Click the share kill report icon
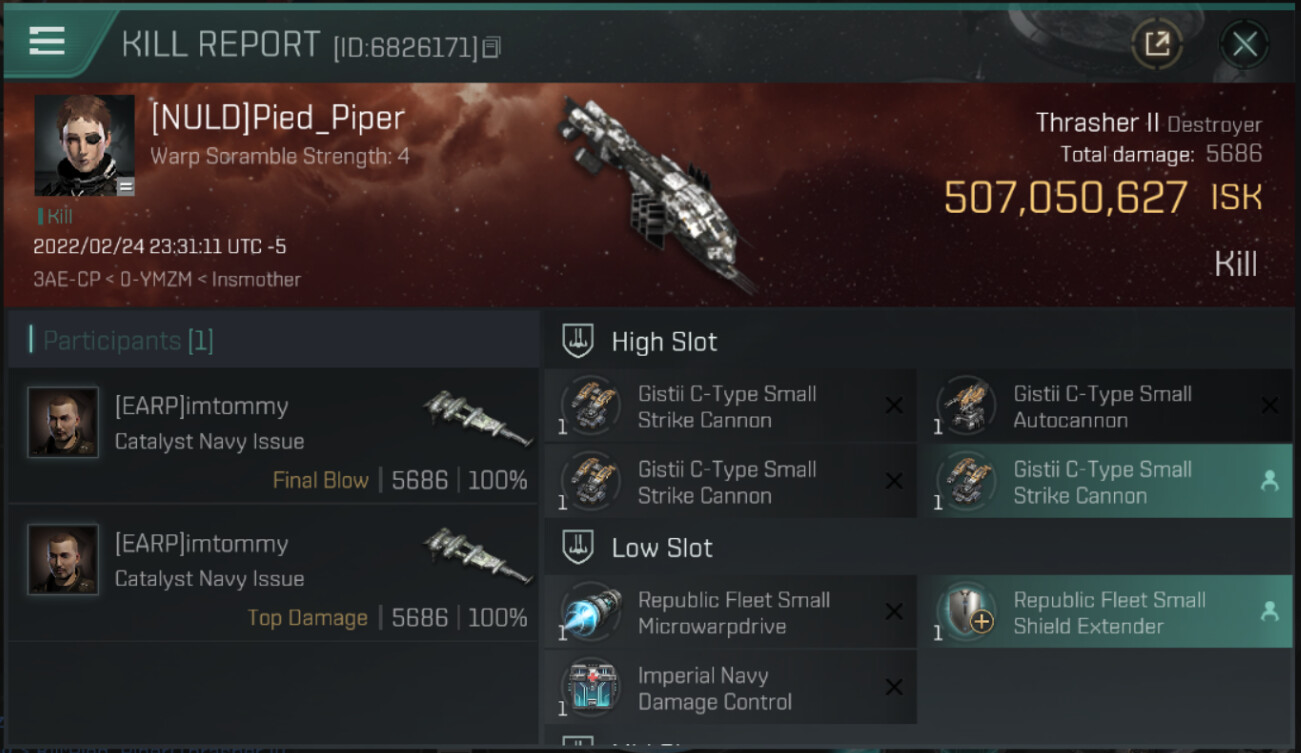This screenshot has width=1301, height=753. (1157, 43)
